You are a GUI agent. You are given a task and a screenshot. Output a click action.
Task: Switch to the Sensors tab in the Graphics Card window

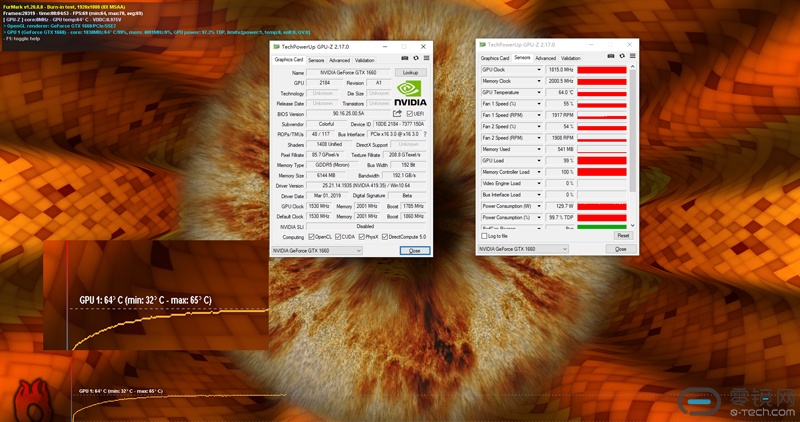coord(316,60)
